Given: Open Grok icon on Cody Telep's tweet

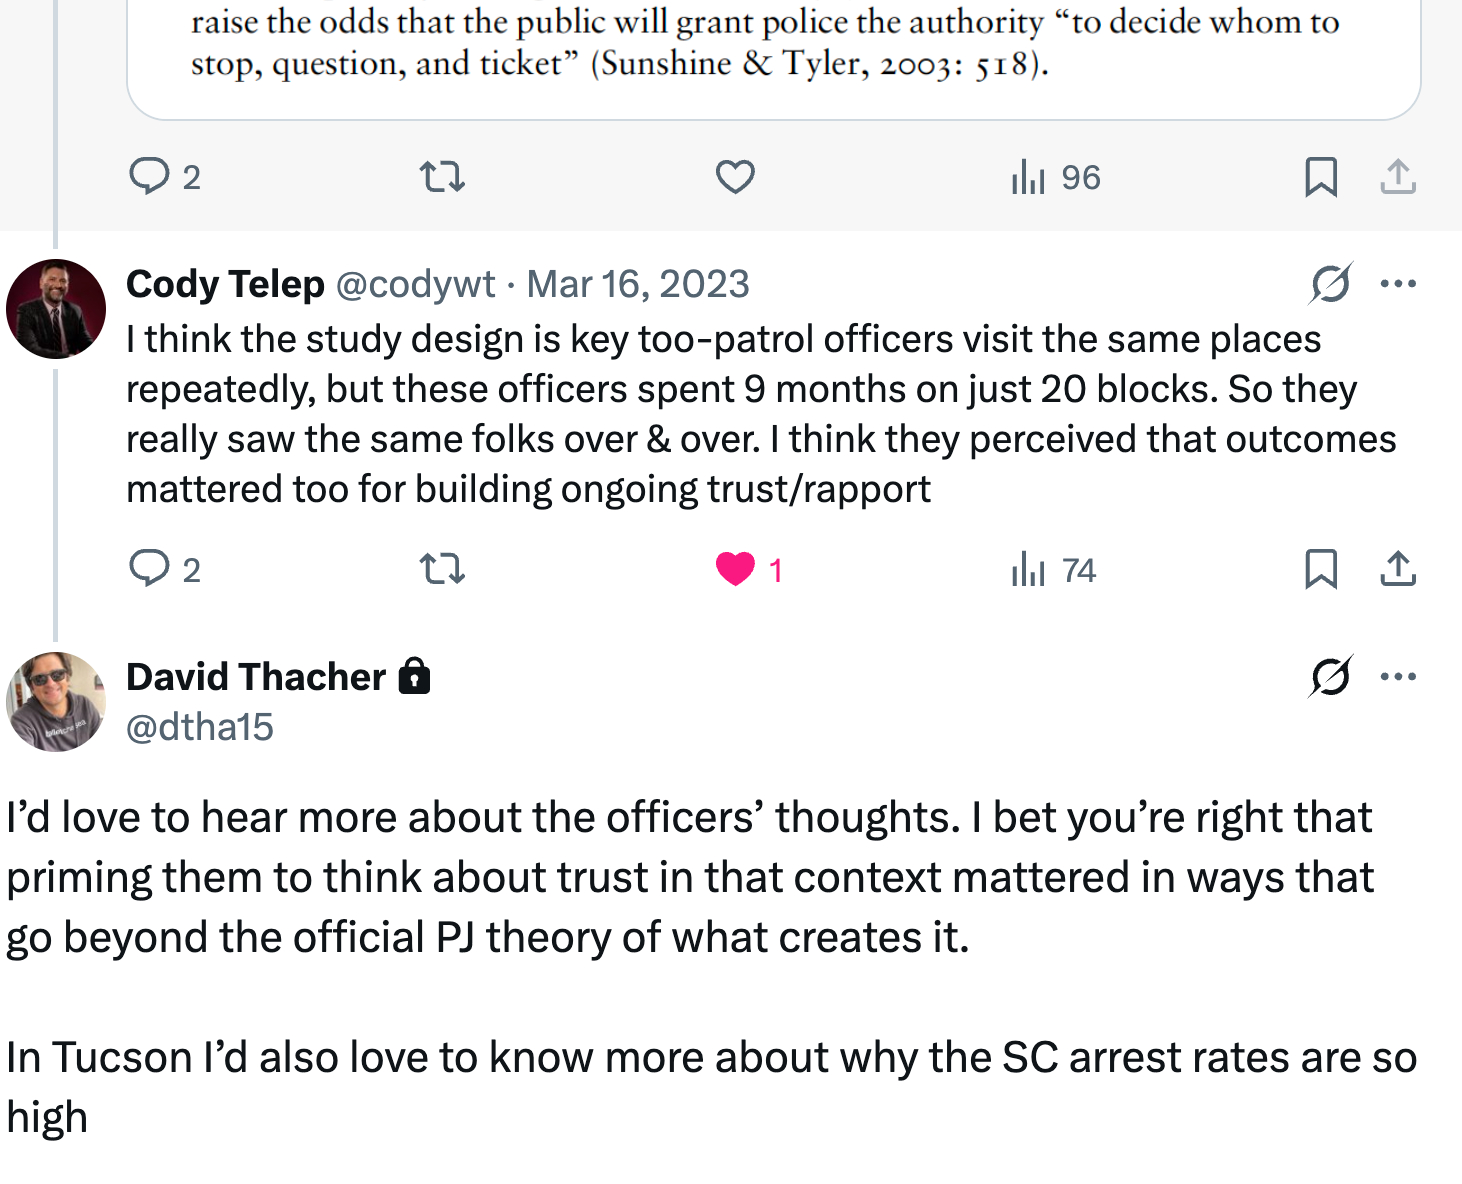Looking at the screenshot, I should coord(1331,284).
